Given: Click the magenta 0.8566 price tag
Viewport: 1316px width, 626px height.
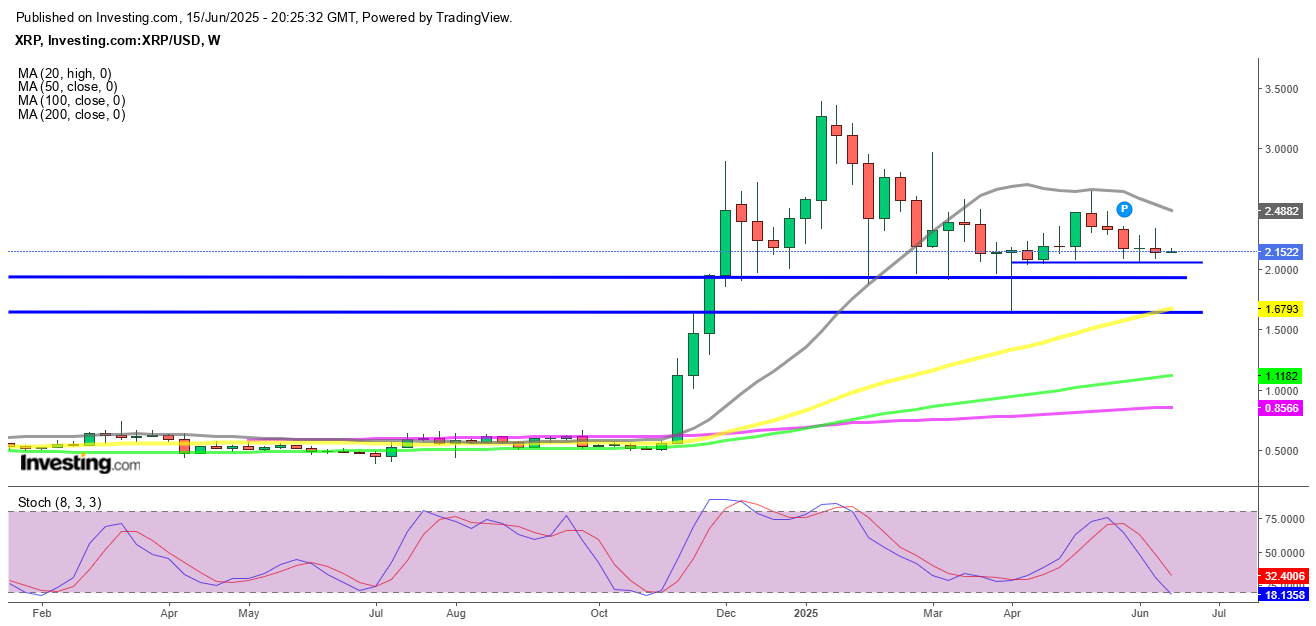Looking at the screenshot, I should tap(1281, 409).
